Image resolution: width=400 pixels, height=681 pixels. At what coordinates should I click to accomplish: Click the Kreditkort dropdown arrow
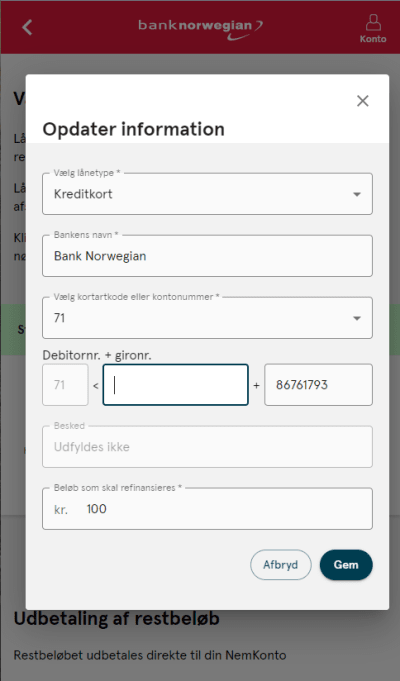pyautogui.click(x=357, y=194)
